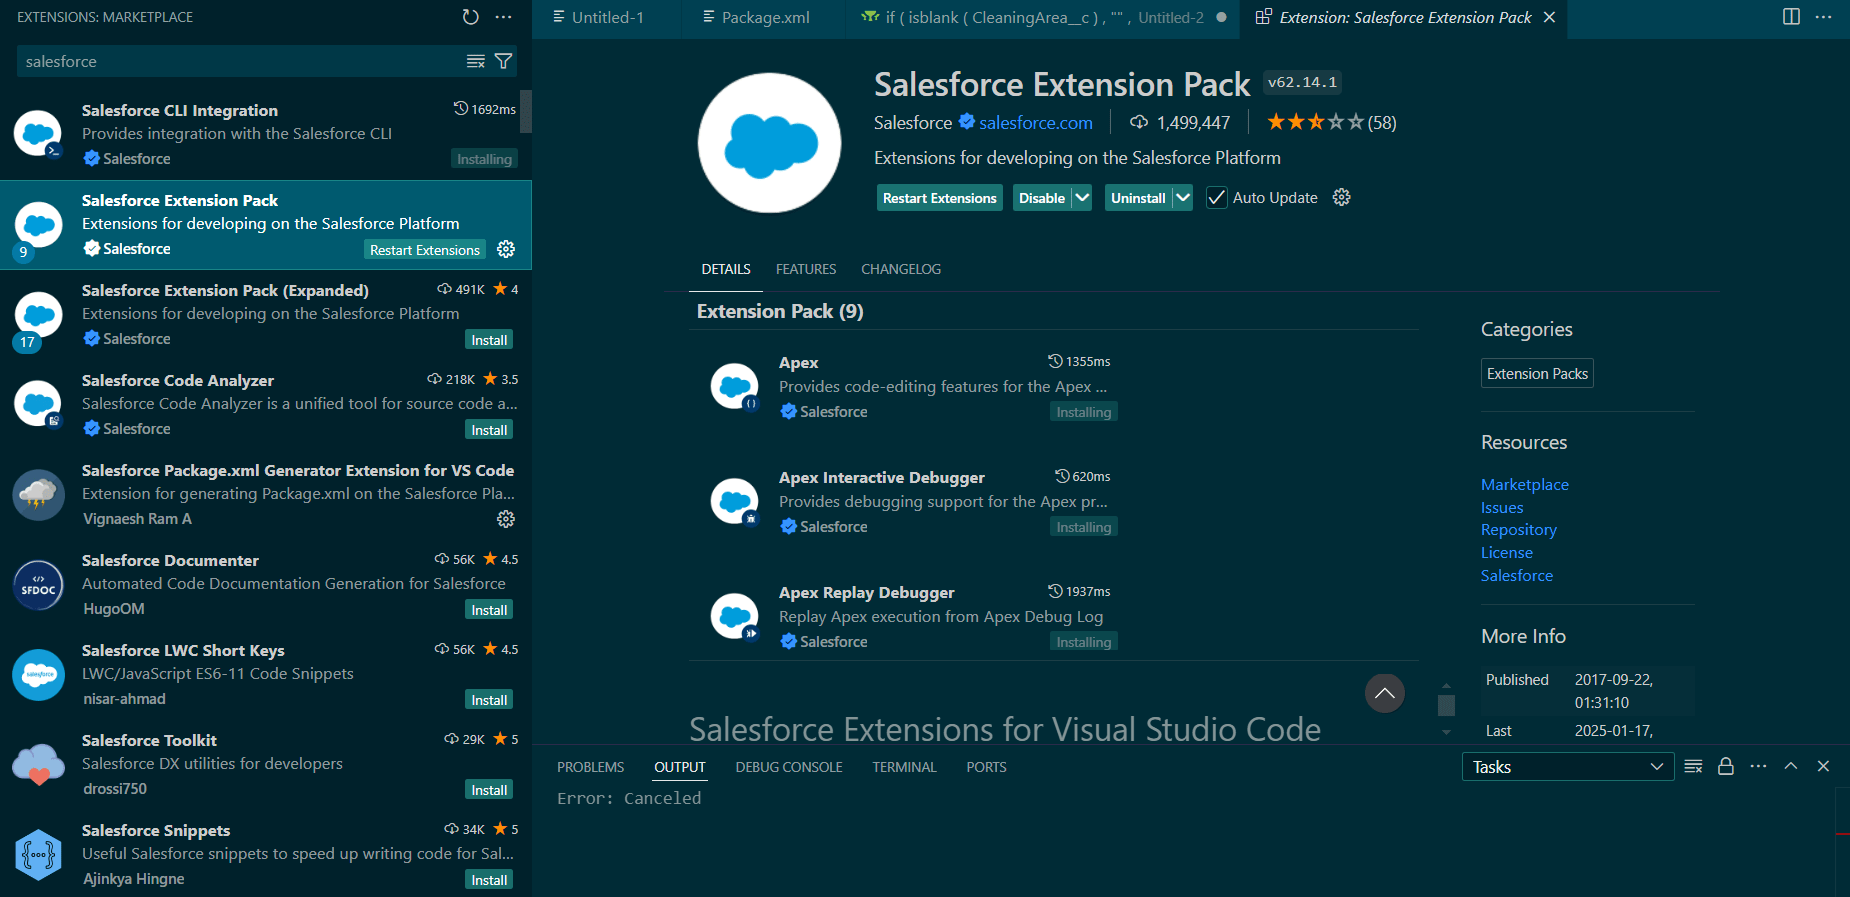Screen dimensions: 1850x897
Task: Toggle the Auto Update checkbox
Action: pos(1216,198)
